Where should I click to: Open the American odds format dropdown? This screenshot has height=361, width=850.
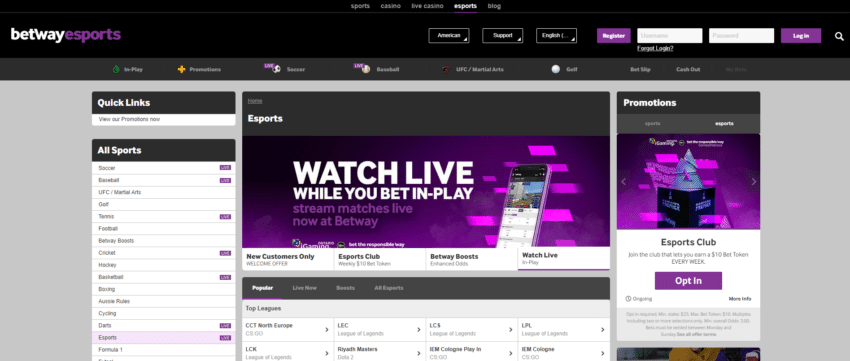[449, 36]
